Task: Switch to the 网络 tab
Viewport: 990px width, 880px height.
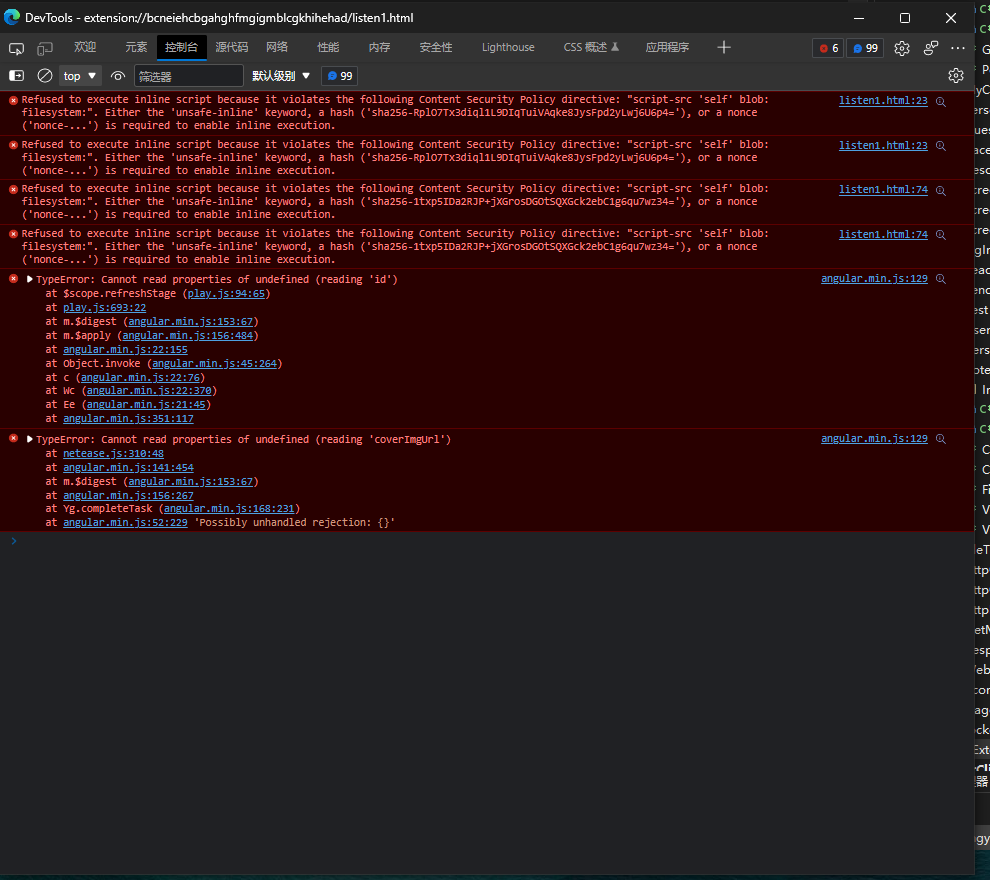Action: pos(276,47)
